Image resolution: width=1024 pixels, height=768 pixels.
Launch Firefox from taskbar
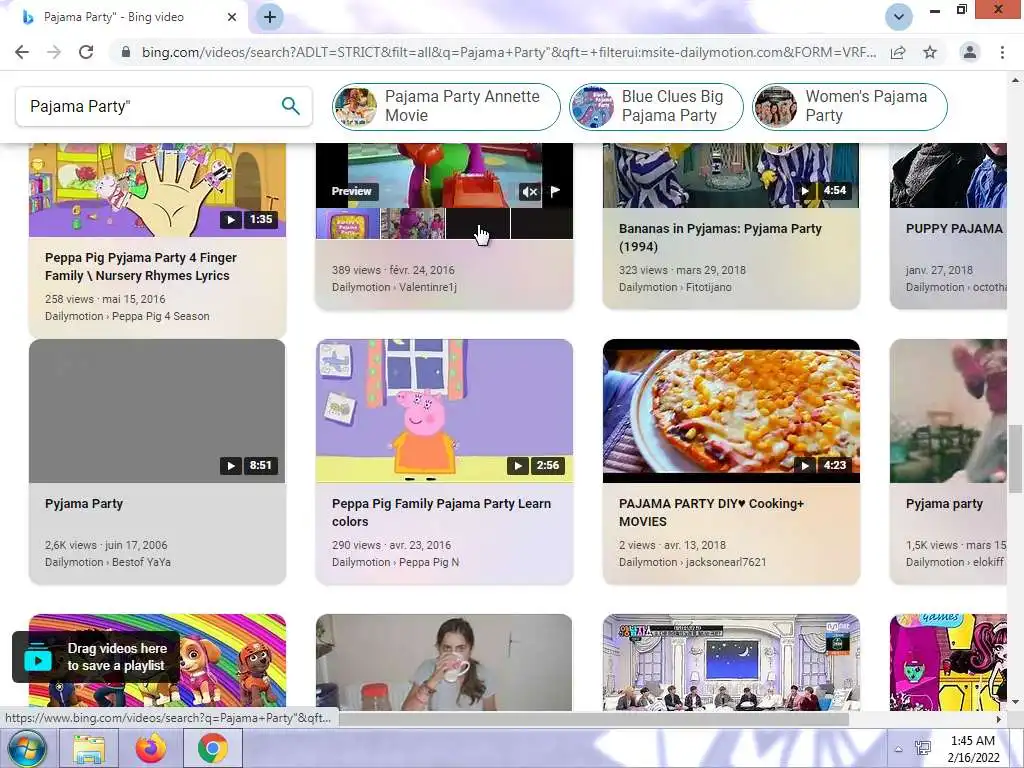pos(151,749)
